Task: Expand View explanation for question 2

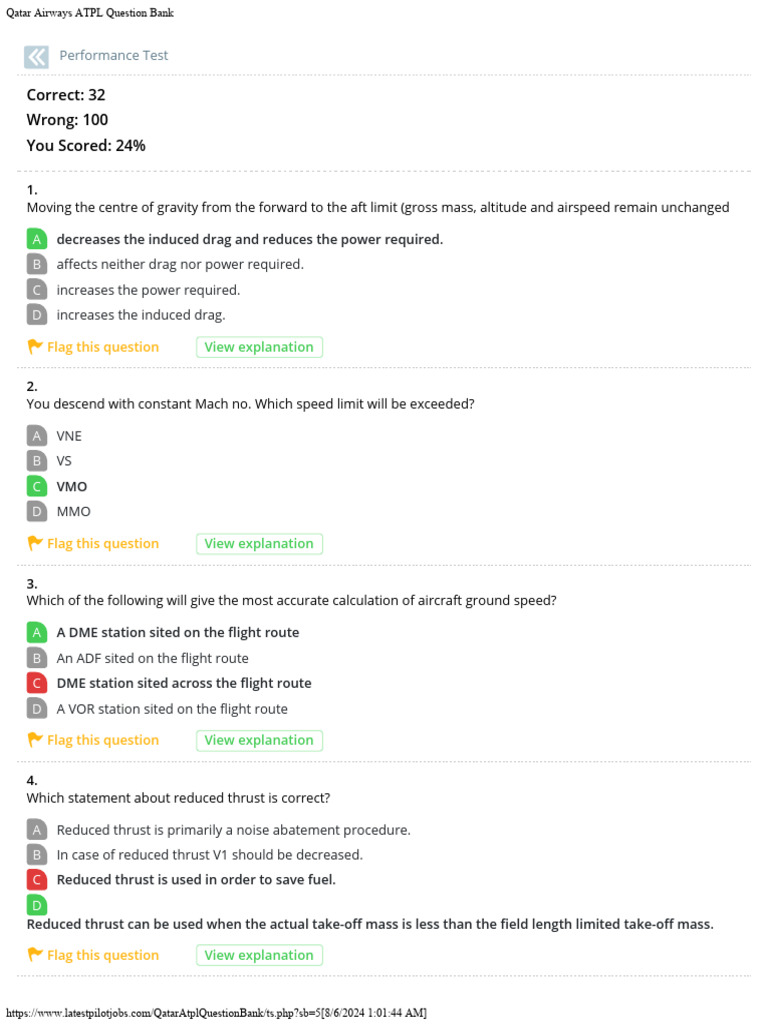Action: 259,544
